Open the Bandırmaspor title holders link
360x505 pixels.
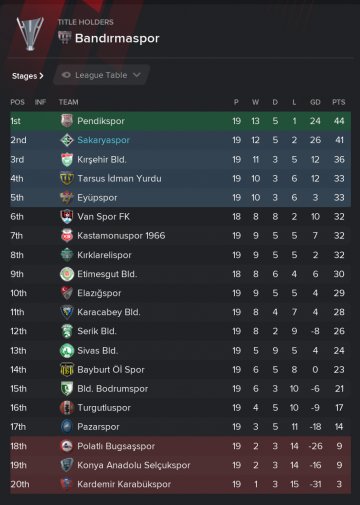(117, 38)
